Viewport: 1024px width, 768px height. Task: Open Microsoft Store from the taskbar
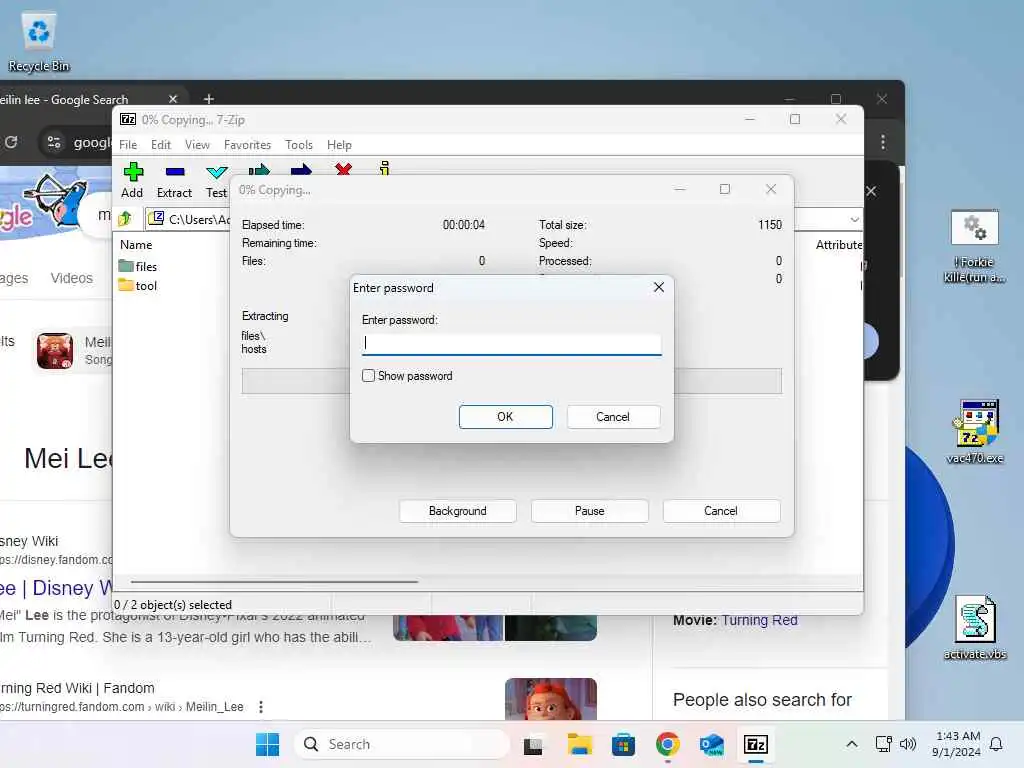tap(623, 744)
